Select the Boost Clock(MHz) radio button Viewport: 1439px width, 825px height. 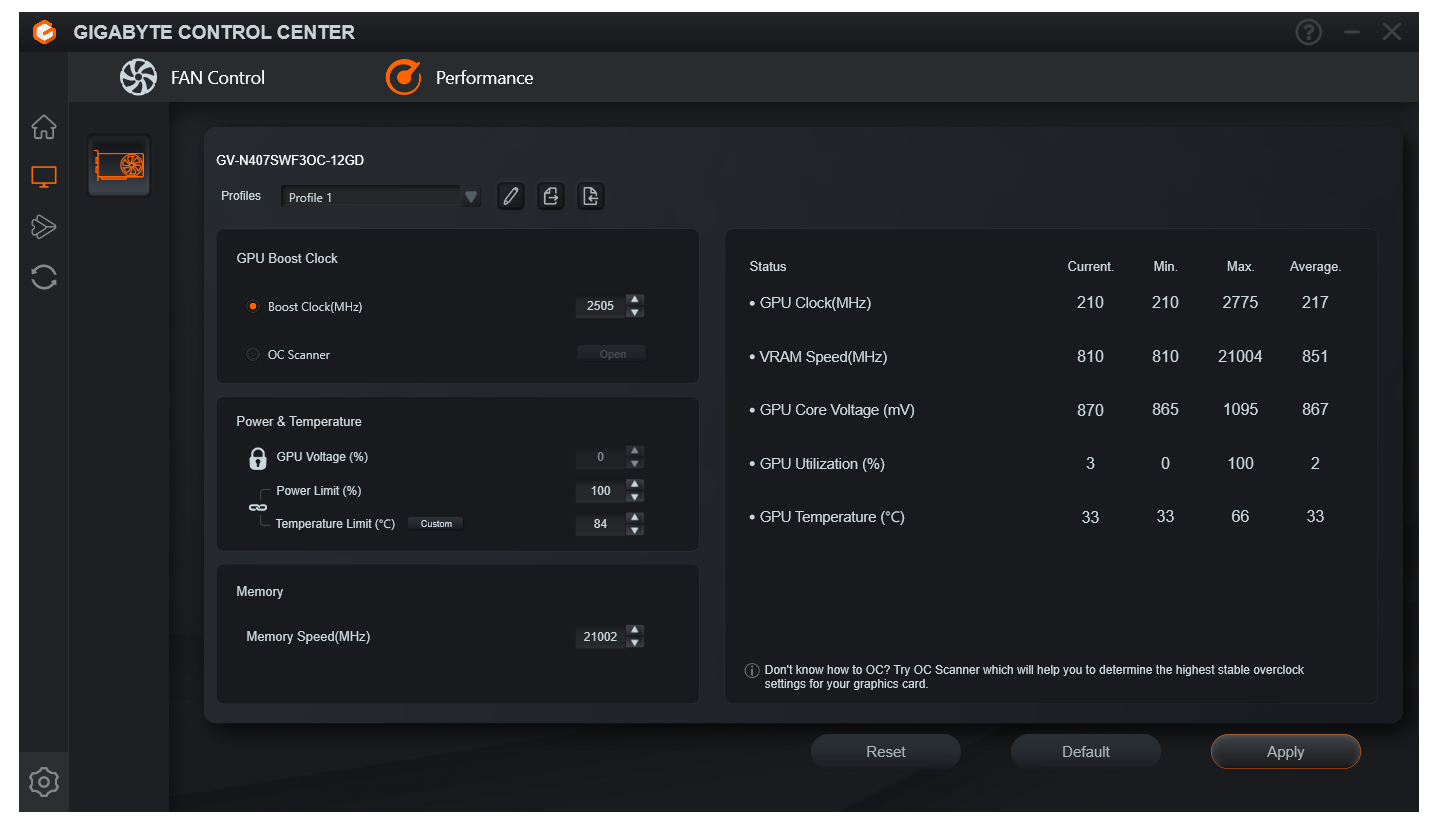click(x=252, y=307)
